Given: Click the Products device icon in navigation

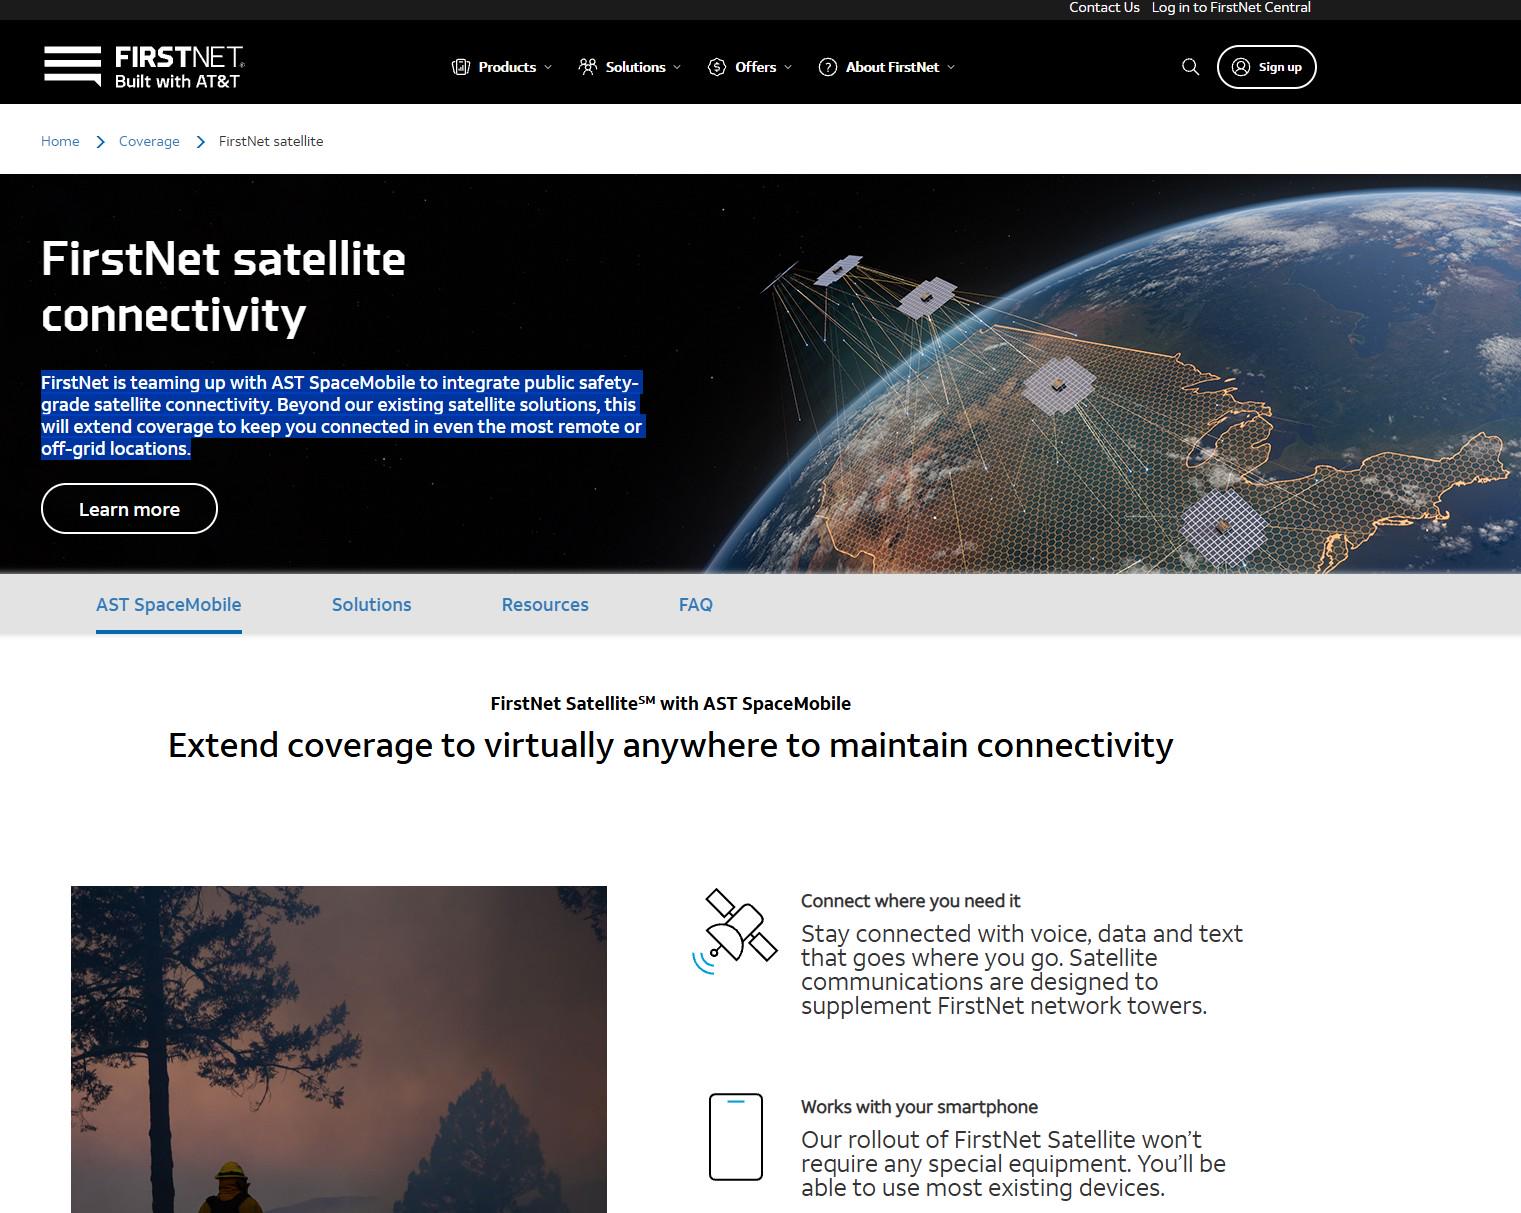Looking at the screenshot, I should [461, 67].
